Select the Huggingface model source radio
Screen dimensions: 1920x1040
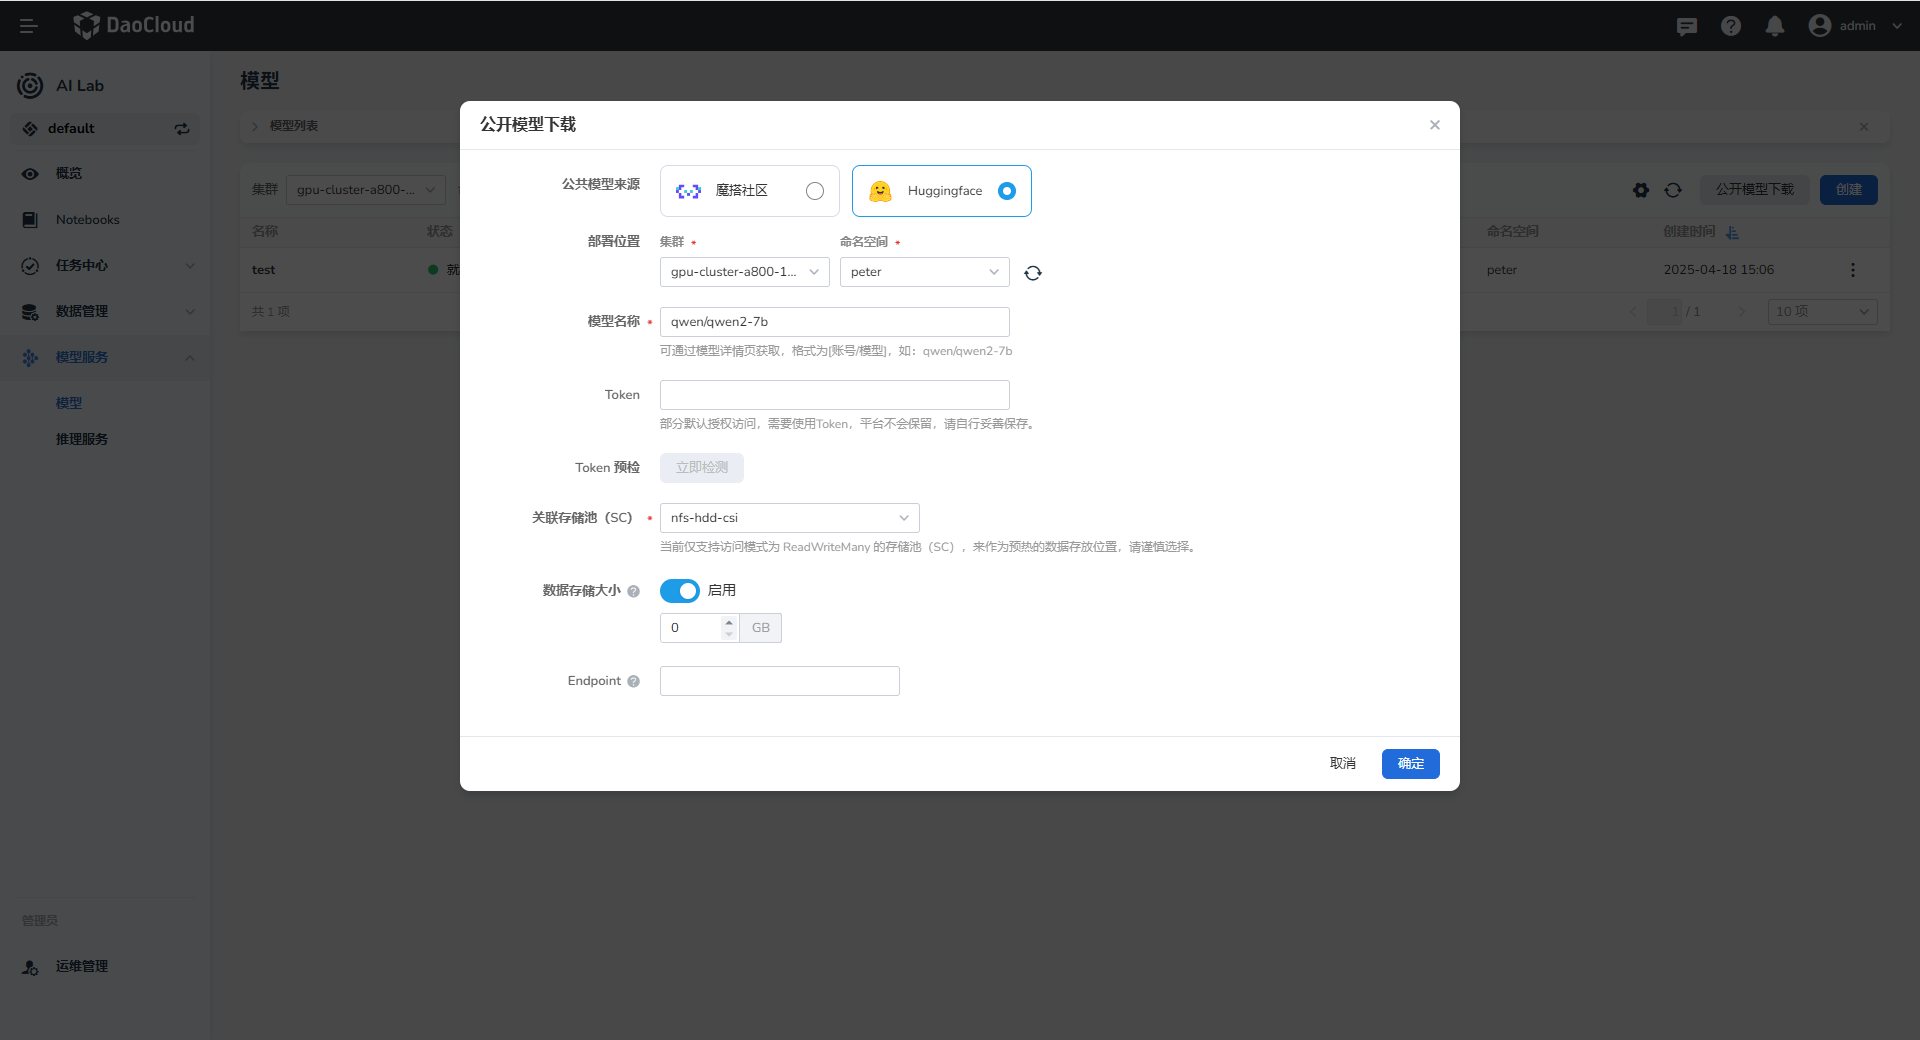coord(1006,191)
